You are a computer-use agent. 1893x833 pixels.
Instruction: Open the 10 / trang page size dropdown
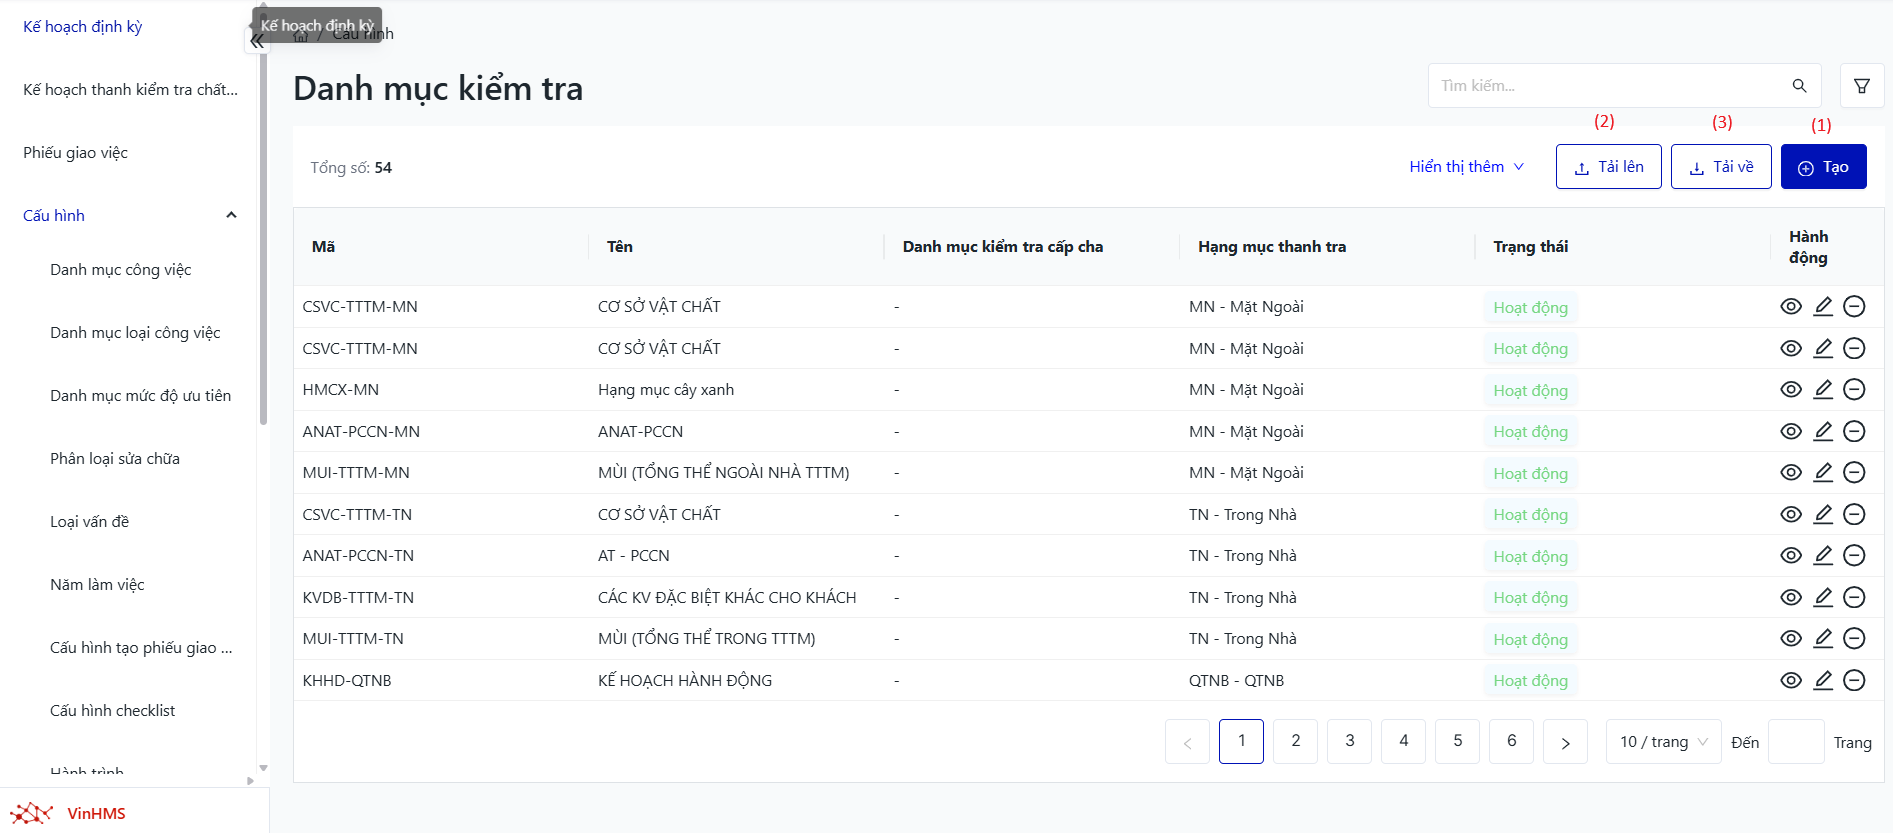[1663, 742]
